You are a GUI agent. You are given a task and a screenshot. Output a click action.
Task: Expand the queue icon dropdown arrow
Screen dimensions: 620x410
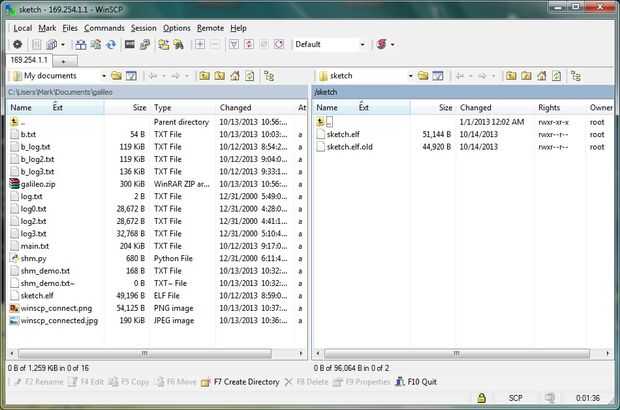63,44
